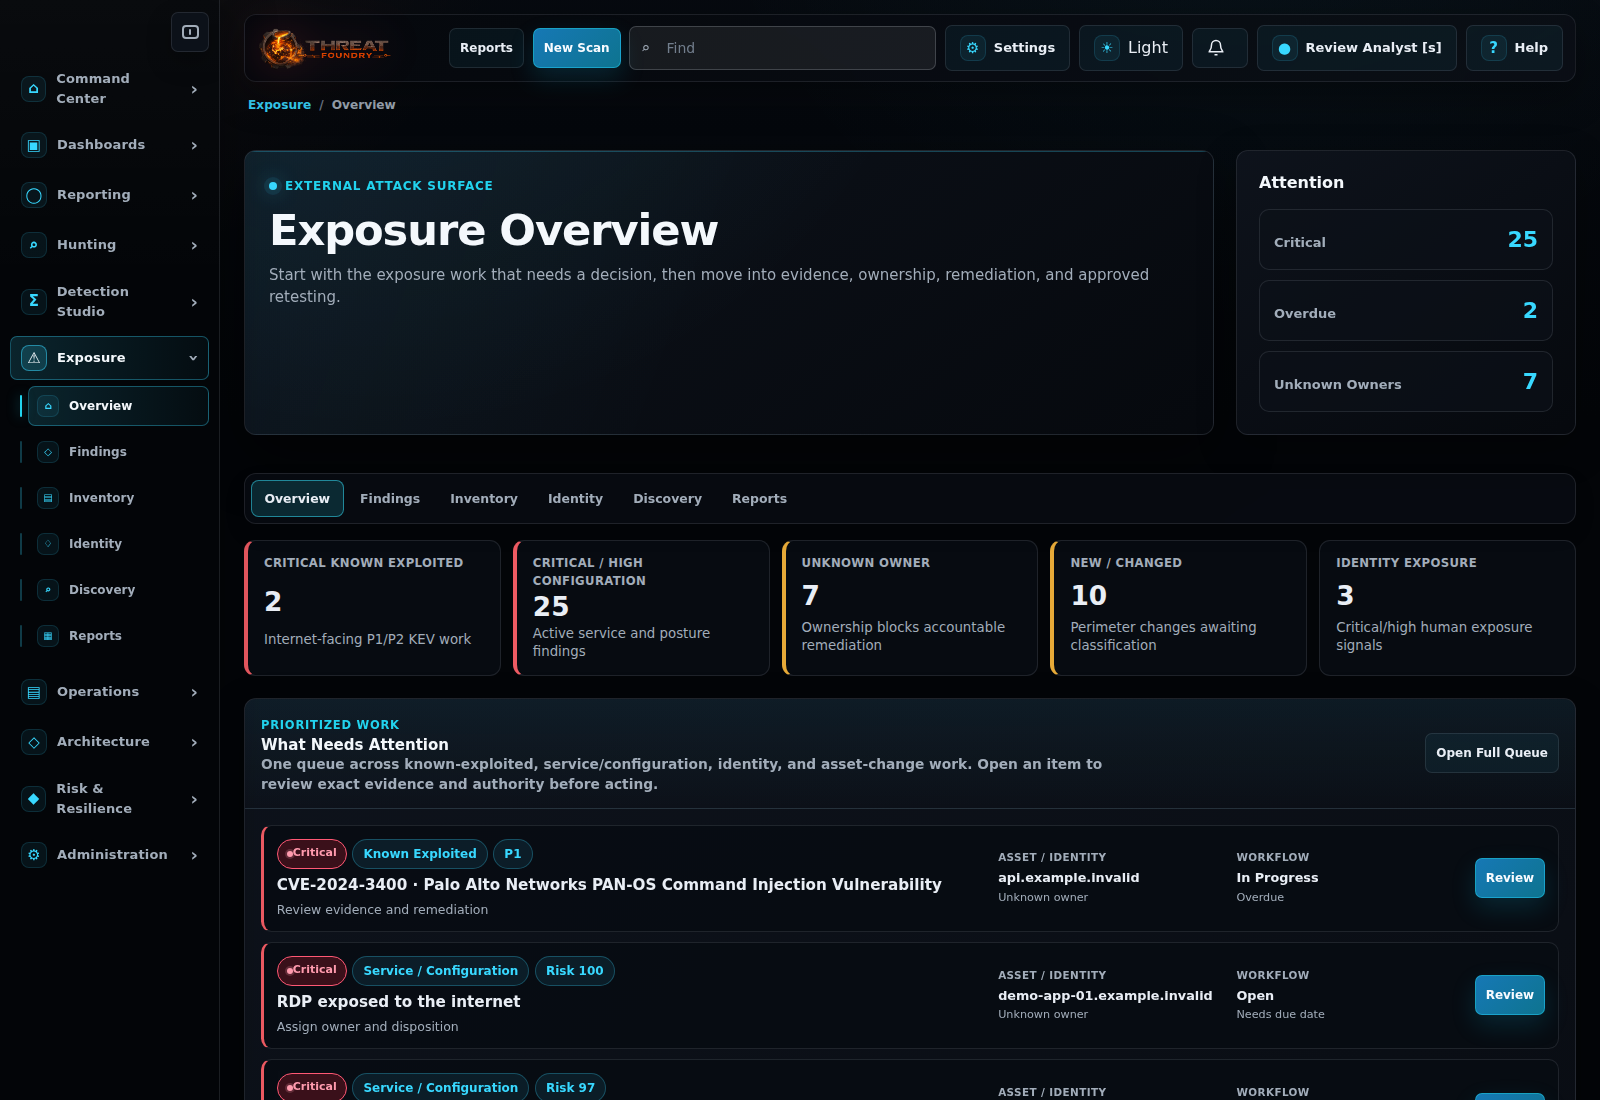Click the Exposure breadcrumb link
The width and height of the screenshot is (1600, 1100).
[x=279, y=105]
